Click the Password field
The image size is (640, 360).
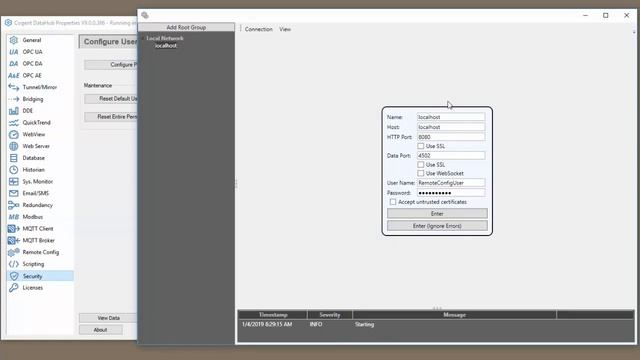pyautogui.click(x=451, y=193)
